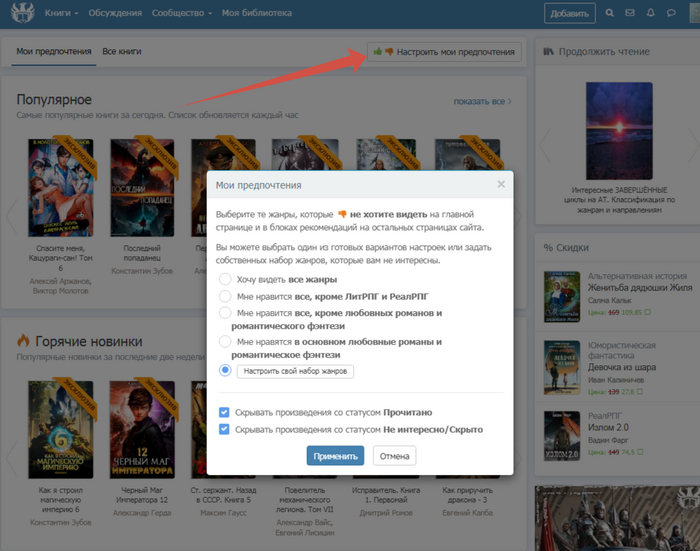Click left arrow of Популярное carousel
The image size is (700, 551).
(12, 216)
